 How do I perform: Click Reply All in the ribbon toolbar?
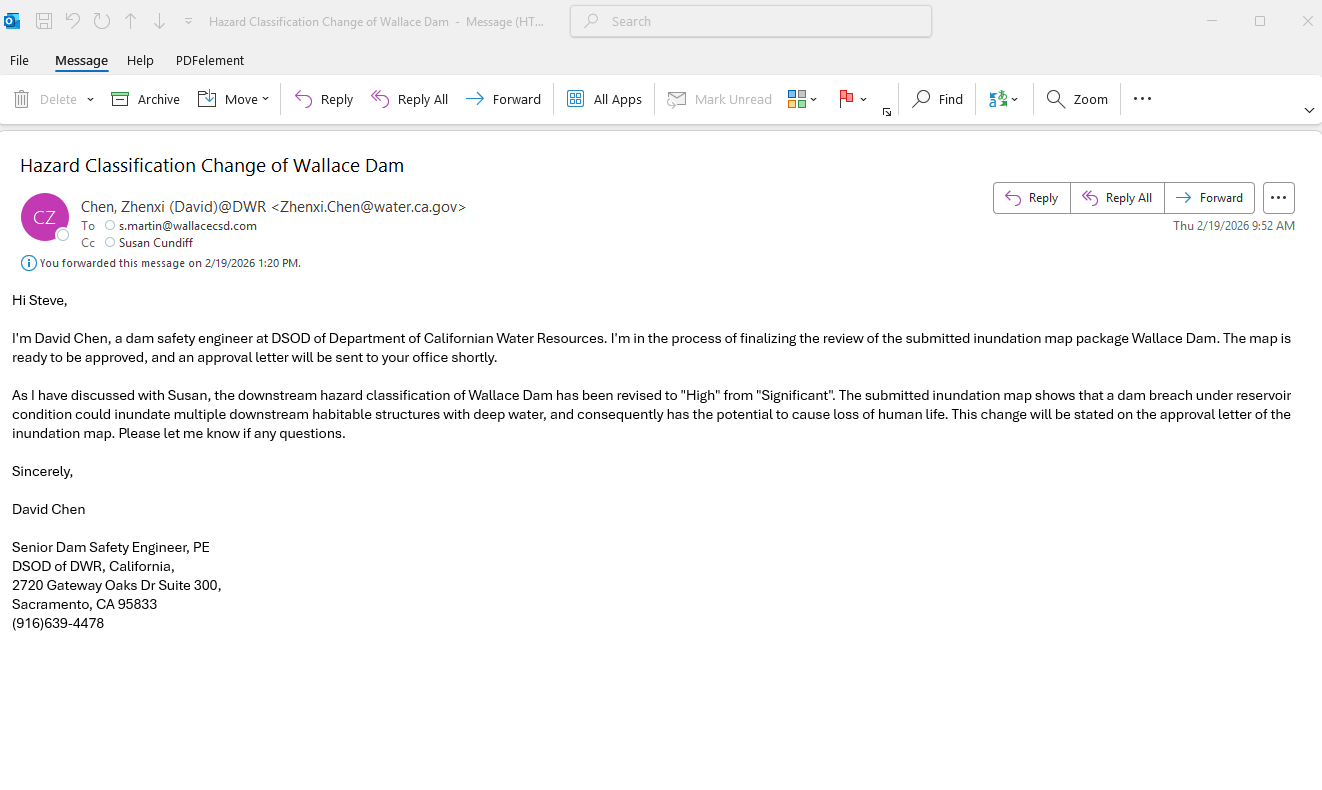coord(409,99)
